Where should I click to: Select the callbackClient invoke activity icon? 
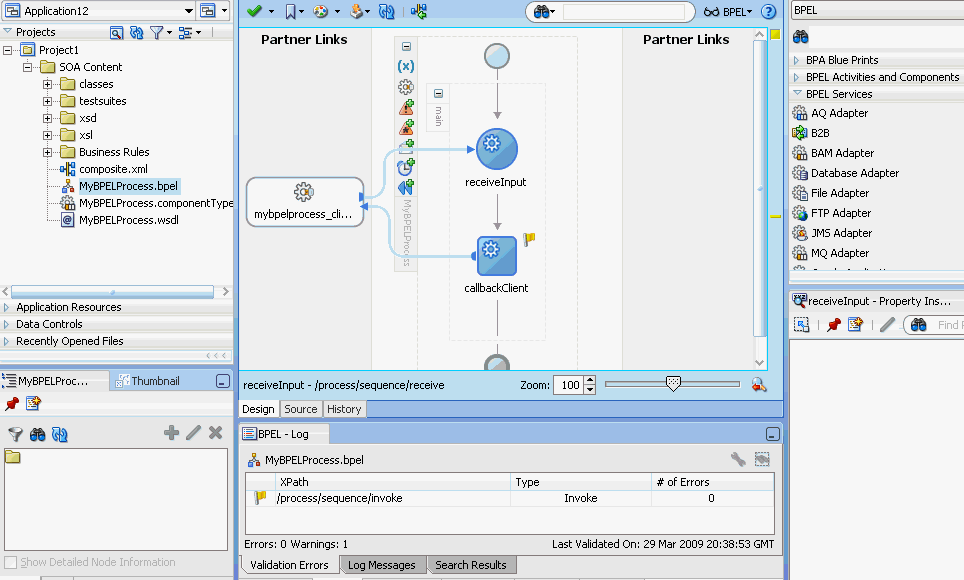point(497,255)
